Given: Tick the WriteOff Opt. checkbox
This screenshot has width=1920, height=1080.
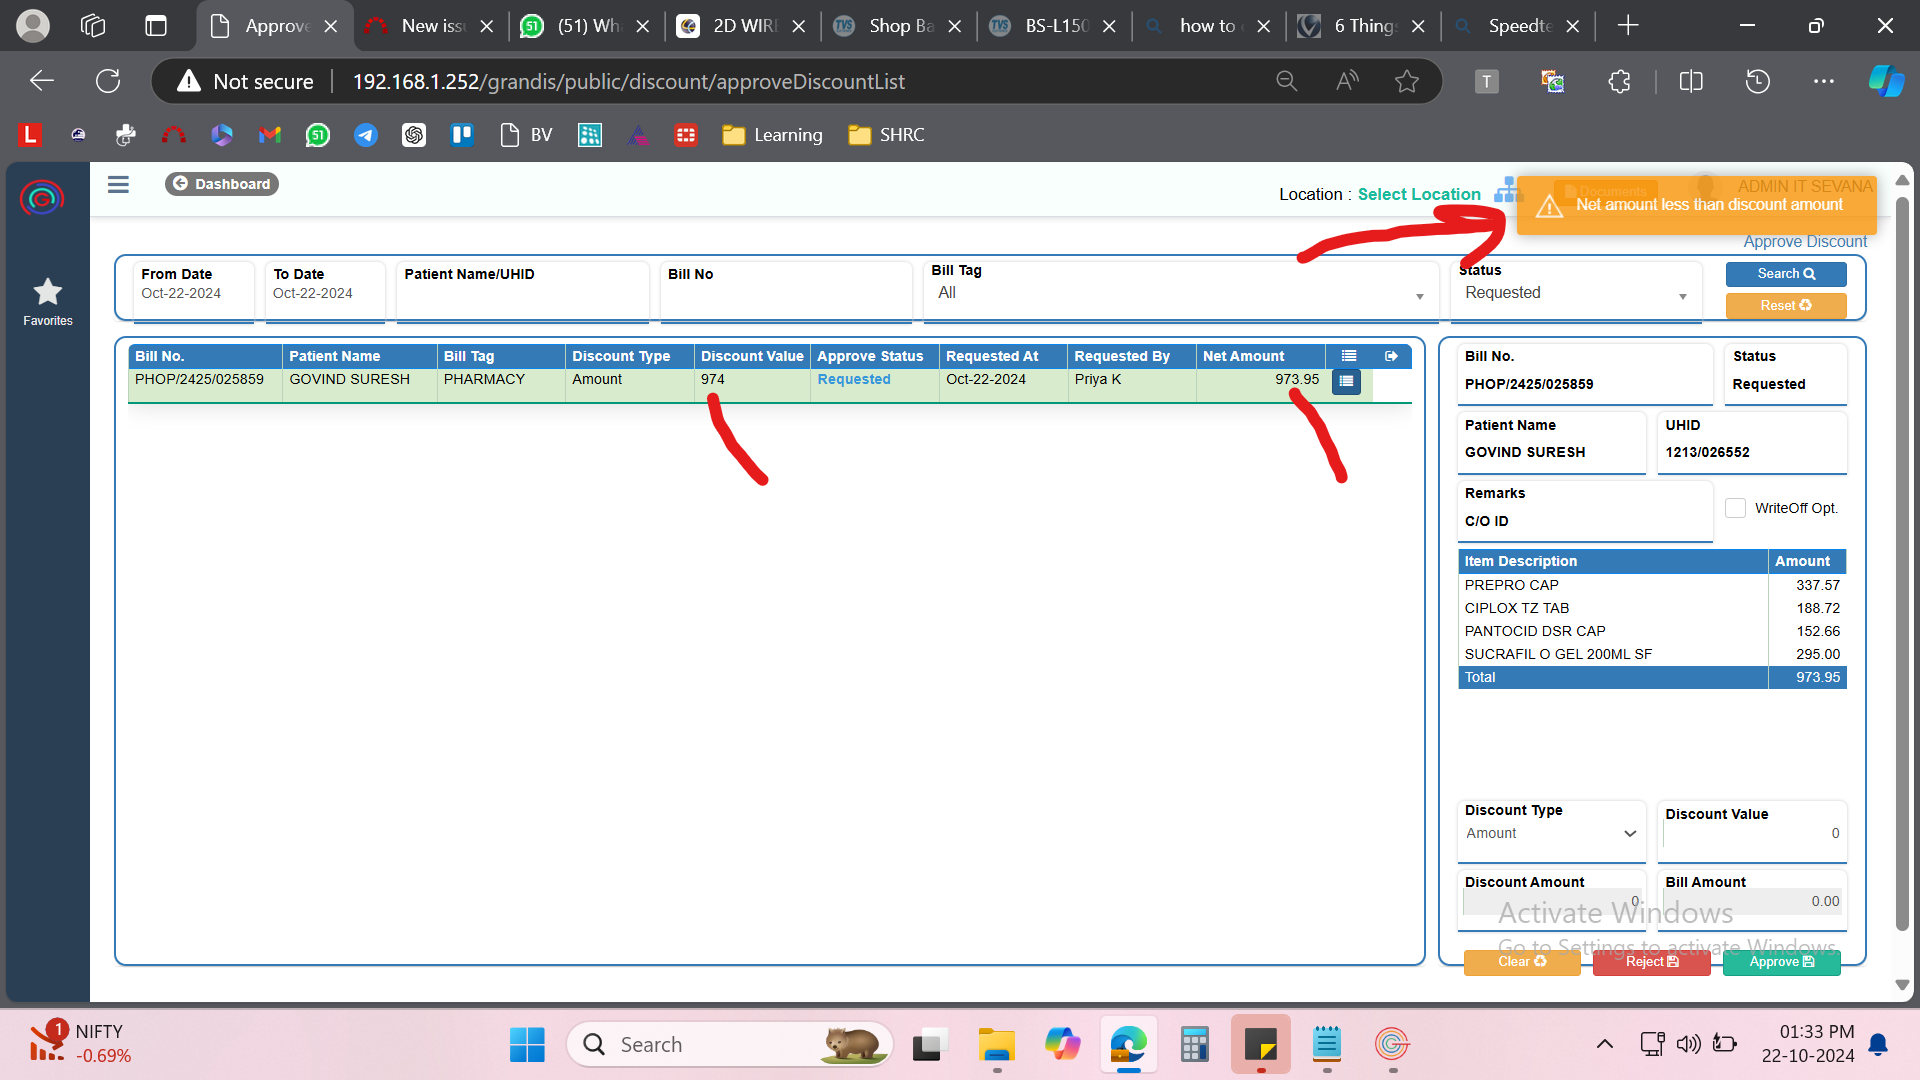Looking at the screenshot, I should click(x=1735, y=508).
